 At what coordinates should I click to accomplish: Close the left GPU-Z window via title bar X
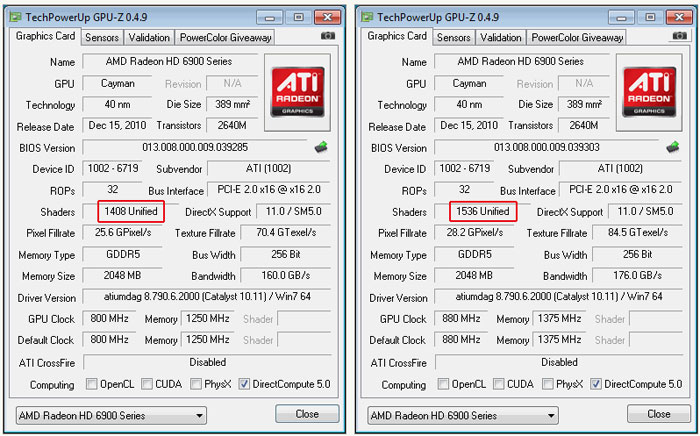(328, 17)
